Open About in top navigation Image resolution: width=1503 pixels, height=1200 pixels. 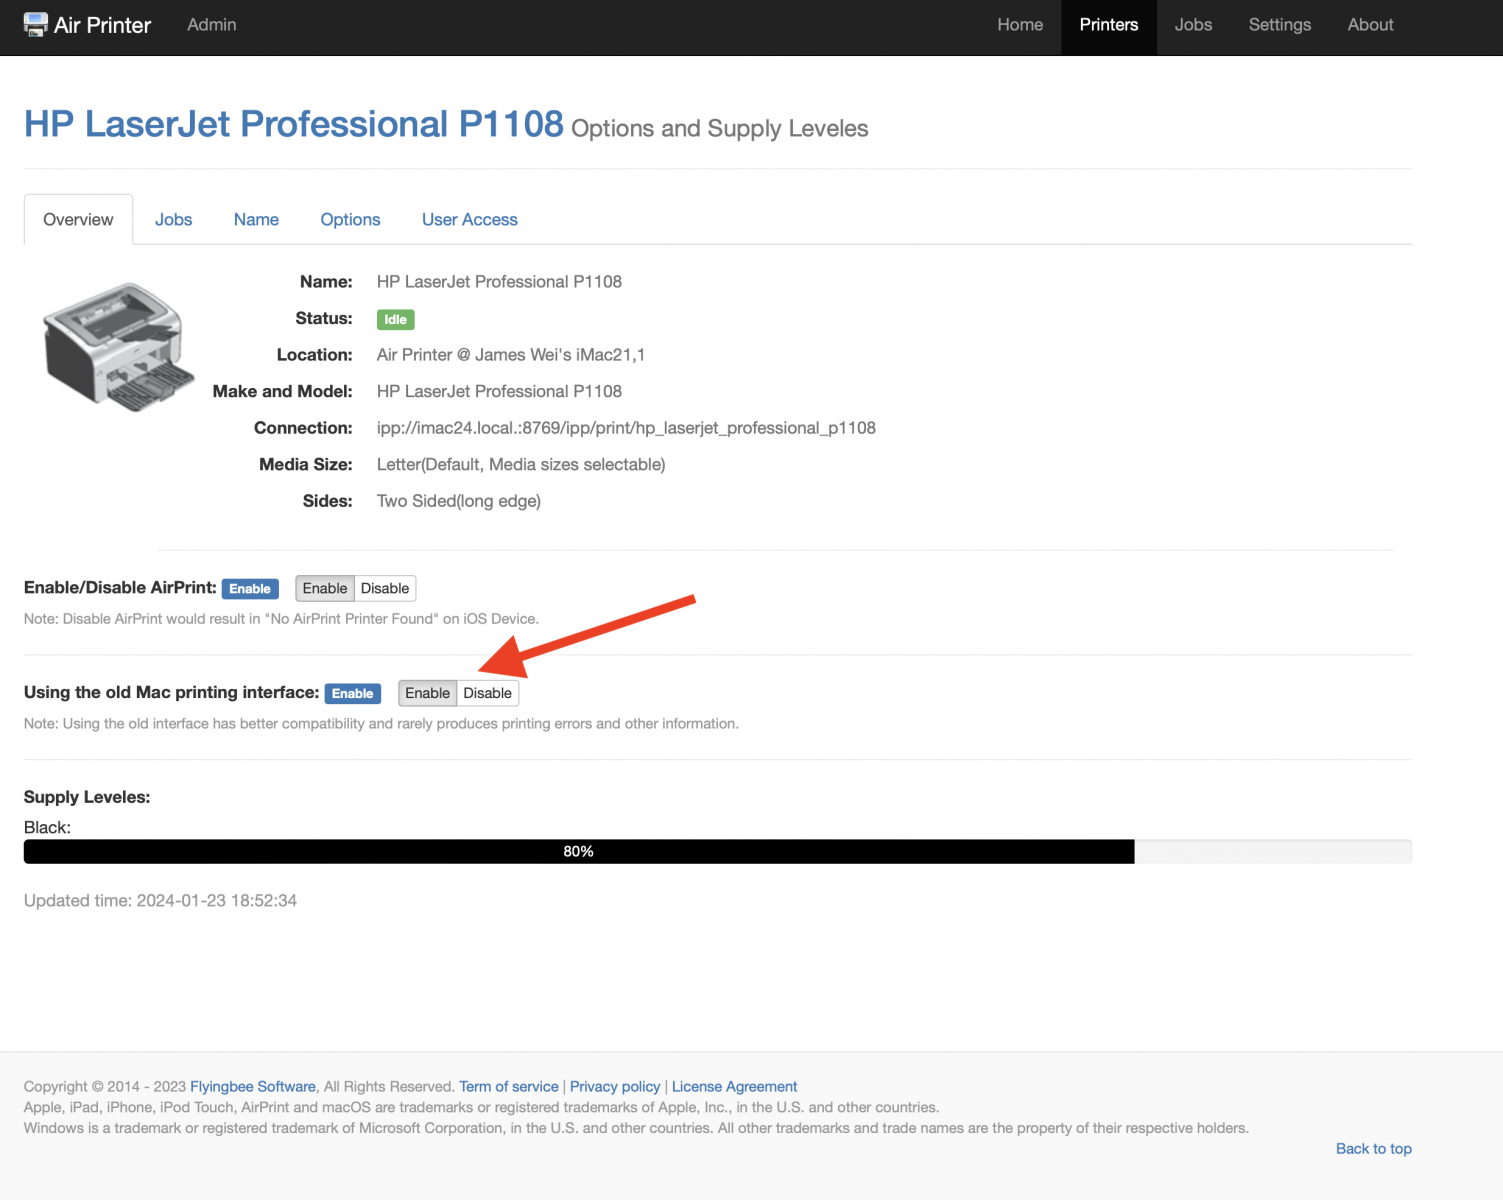pyautogui.click(x=1370, y=25)
